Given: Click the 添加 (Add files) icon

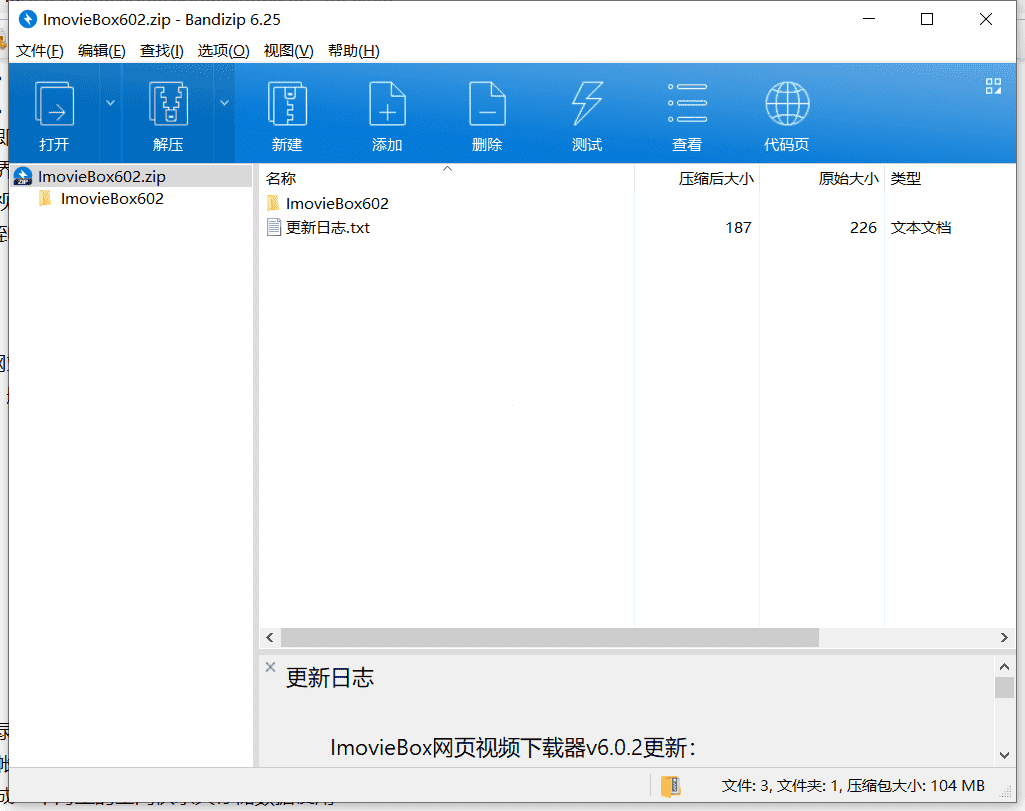Looking at the screenshot, I should tap(387, 104).
